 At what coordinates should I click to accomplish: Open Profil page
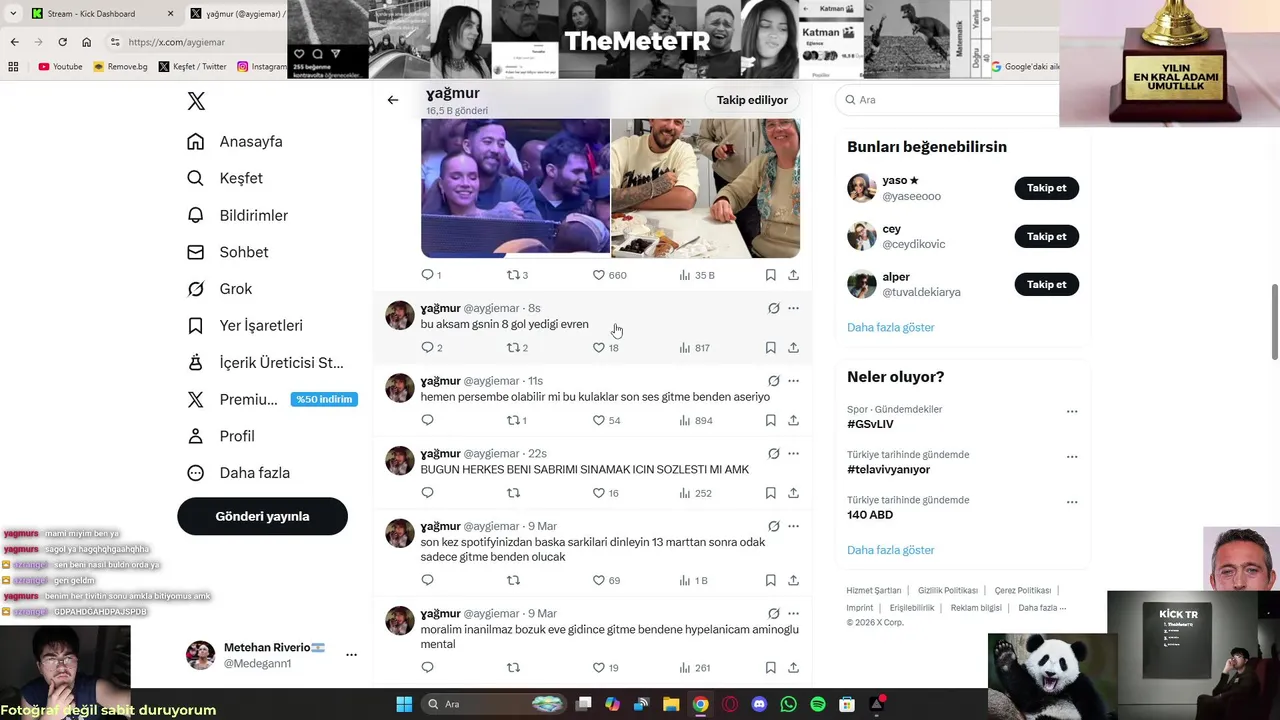[x=221, y=436]
